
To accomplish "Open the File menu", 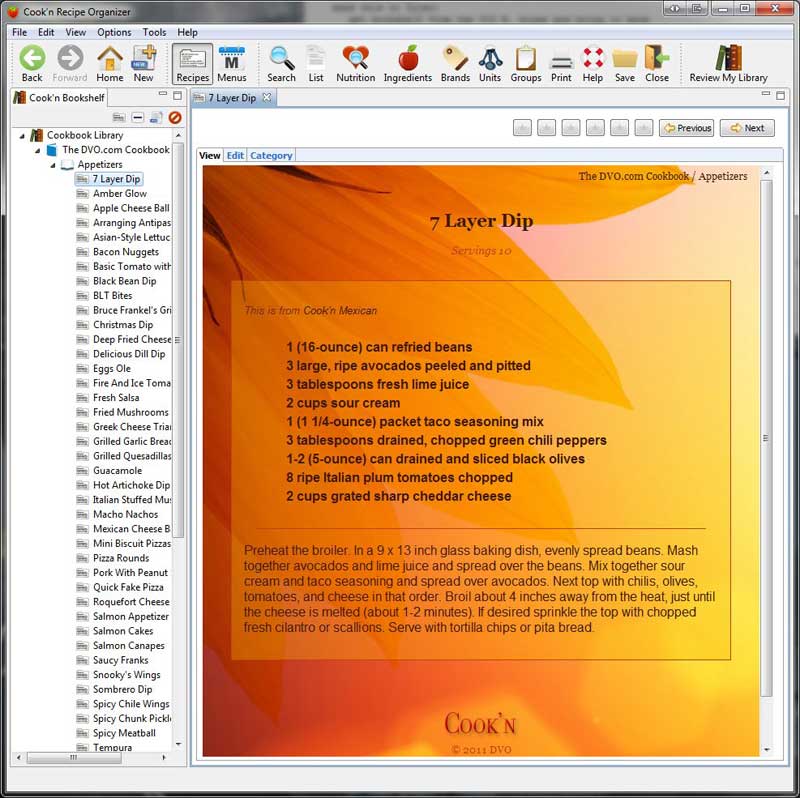I will click(x=19, y=32).
